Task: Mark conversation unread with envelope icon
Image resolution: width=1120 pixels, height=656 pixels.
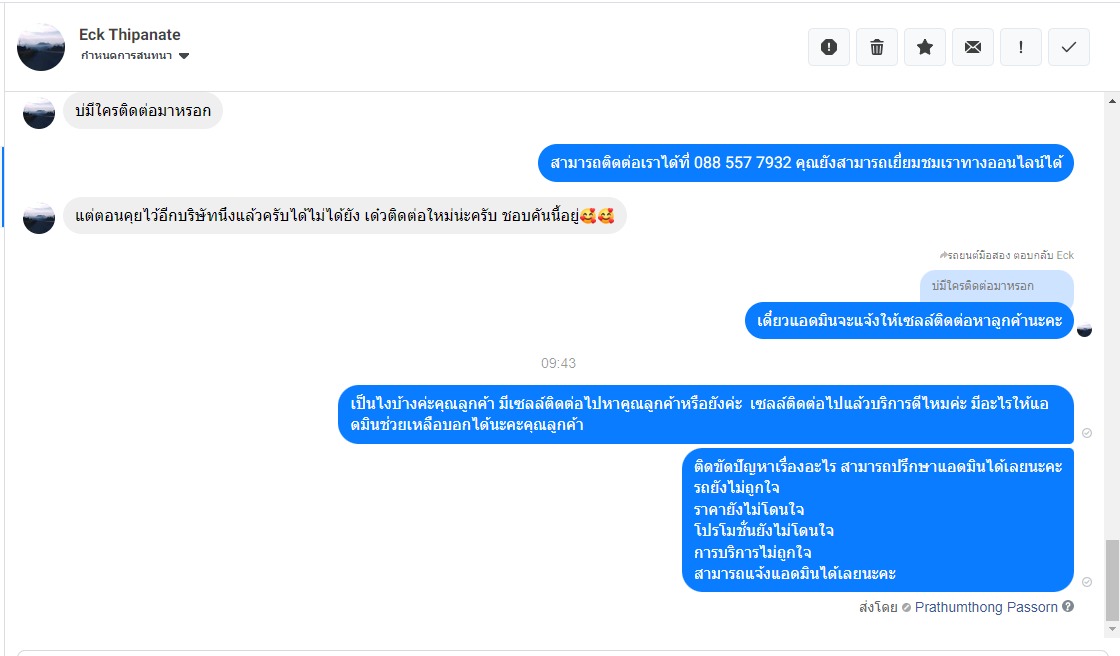Action: (x=973, y=47)
